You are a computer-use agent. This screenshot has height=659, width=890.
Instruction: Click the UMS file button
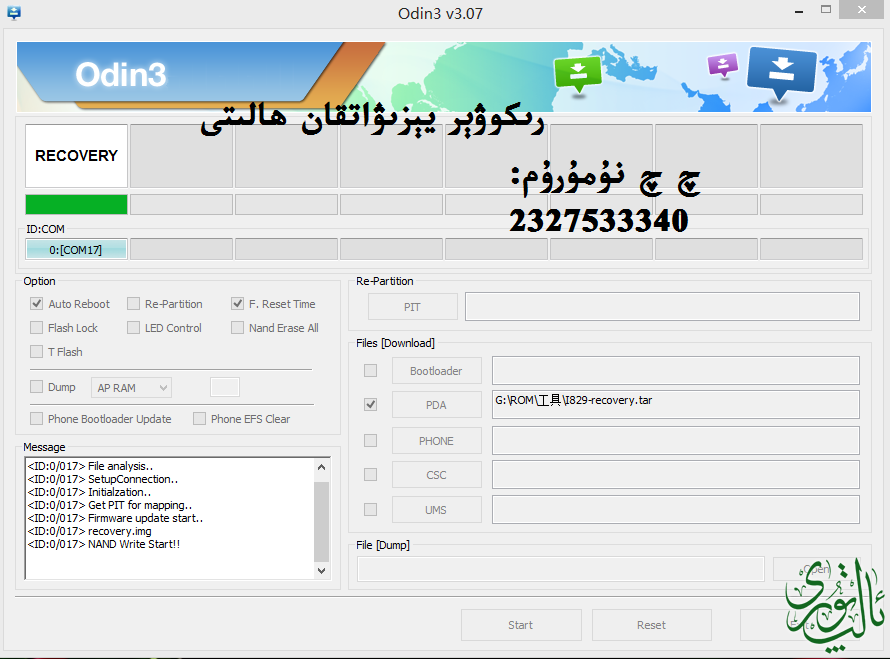pos(436,510)
